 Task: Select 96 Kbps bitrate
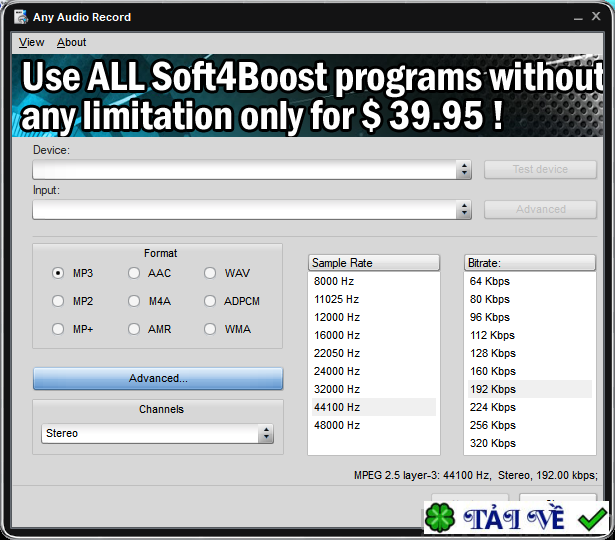[530, 317]
